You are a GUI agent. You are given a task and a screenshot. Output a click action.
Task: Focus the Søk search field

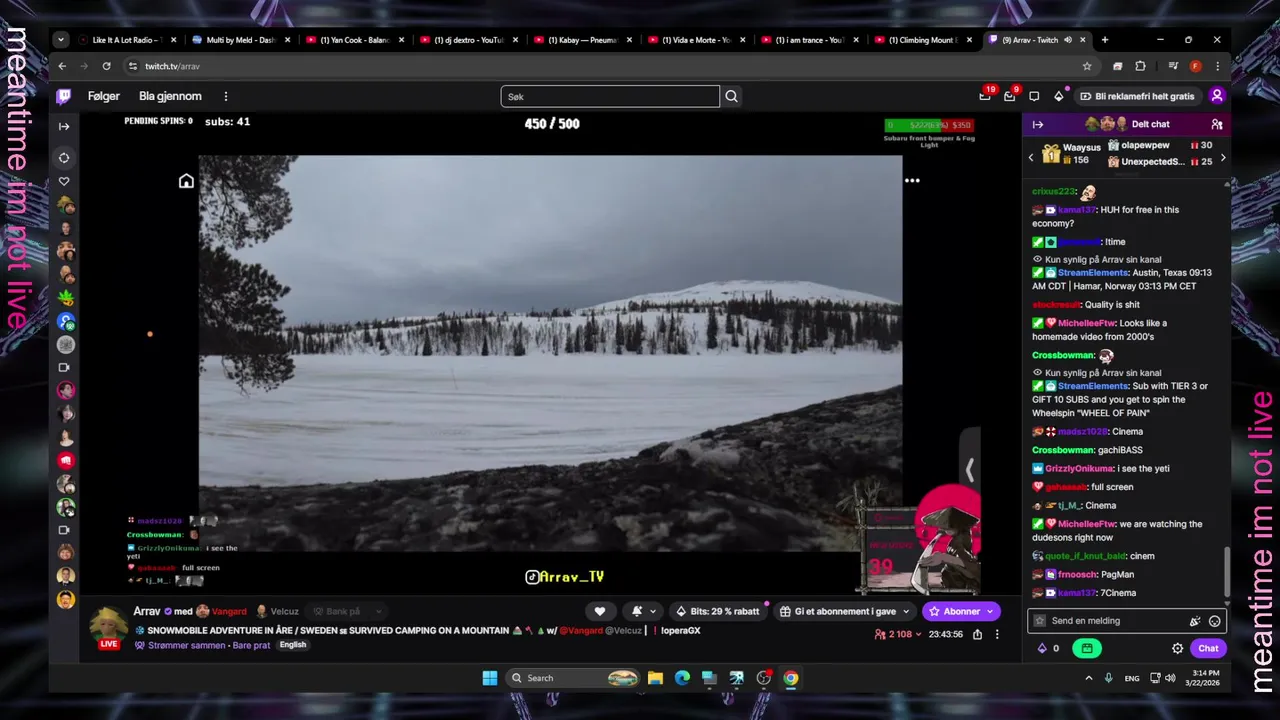(x=610, y=96)
